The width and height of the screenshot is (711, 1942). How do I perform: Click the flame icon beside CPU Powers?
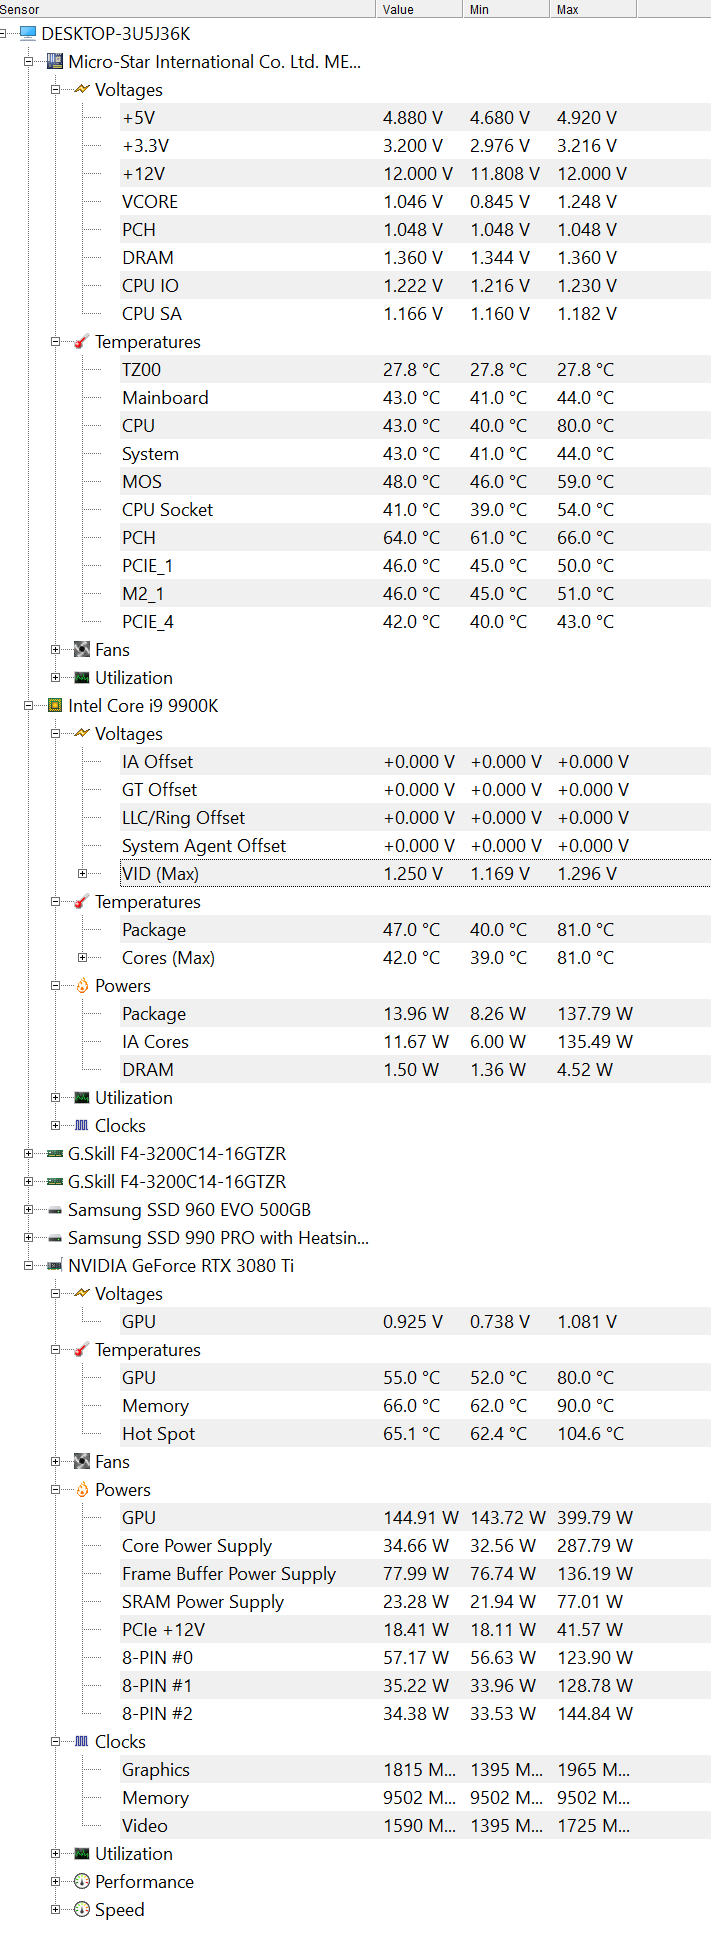[x=82, y=985]
